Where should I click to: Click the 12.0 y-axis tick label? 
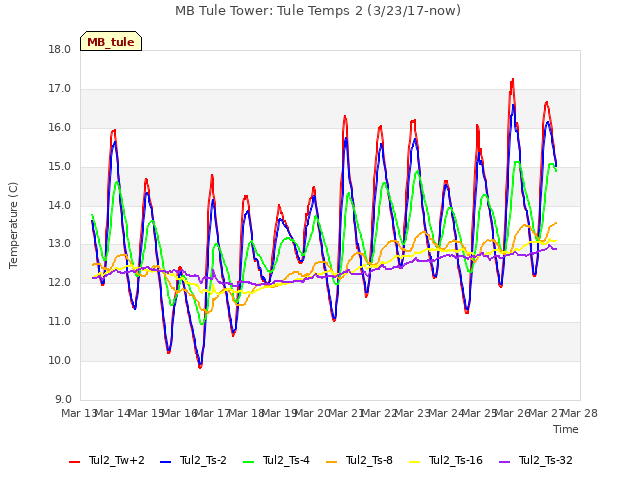pyautogui.click(x=60, y=283)
